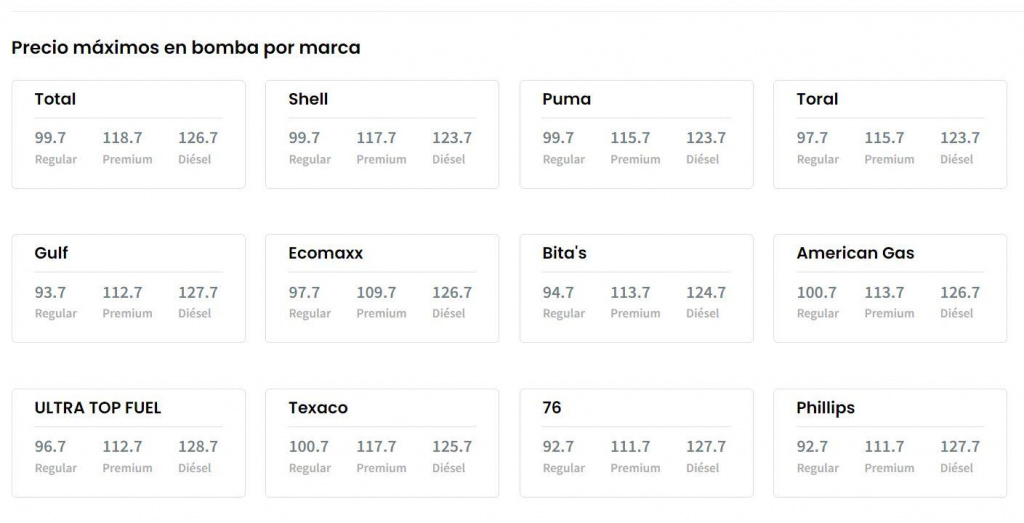Select the Shell brand card heading
The height and width of the screenshot is (523, 1024).
(308, 99)
